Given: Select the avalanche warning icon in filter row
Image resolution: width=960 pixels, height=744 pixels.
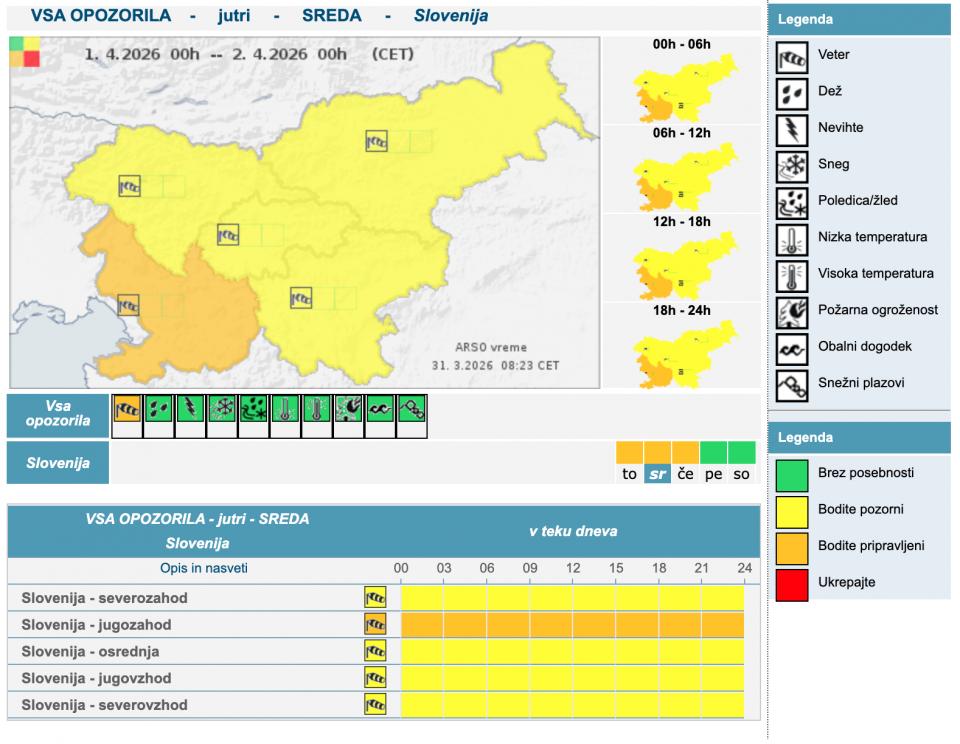Looking at the screenshot, I should point(412,408).
